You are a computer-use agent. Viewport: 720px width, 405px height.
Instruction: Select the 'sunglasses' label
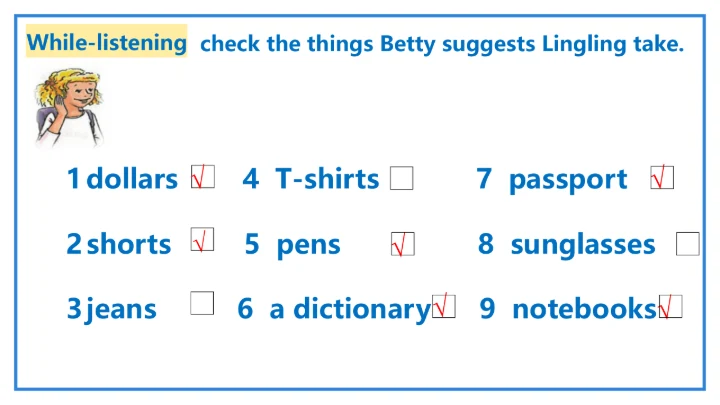point(582,245)
